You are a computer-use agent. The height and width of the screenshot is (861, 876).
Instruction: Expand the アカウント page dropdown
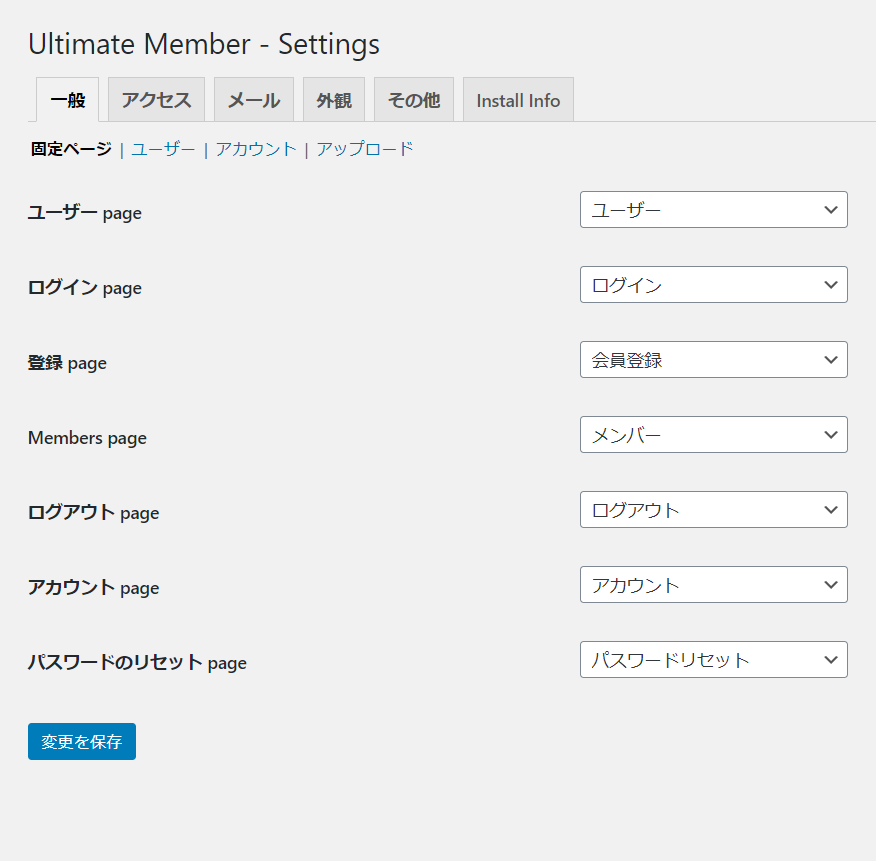pos(713,584)
